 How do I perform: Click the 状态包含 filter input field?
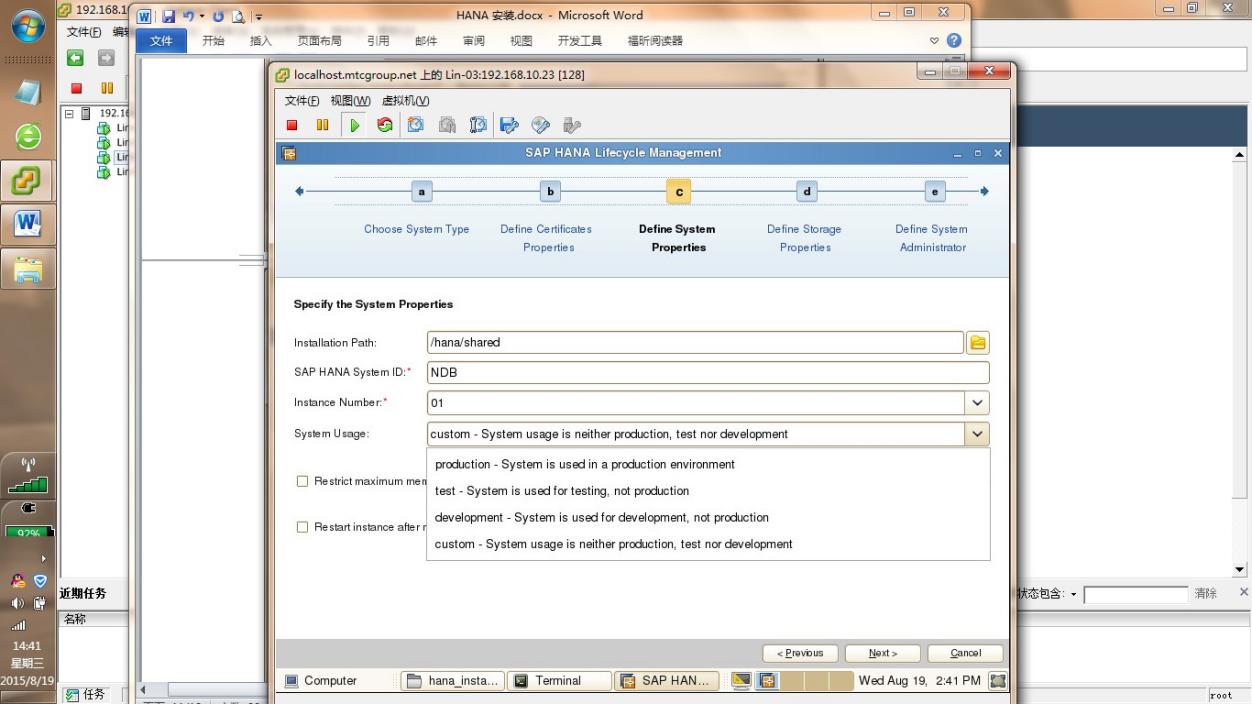click(x=1136, y=595)
